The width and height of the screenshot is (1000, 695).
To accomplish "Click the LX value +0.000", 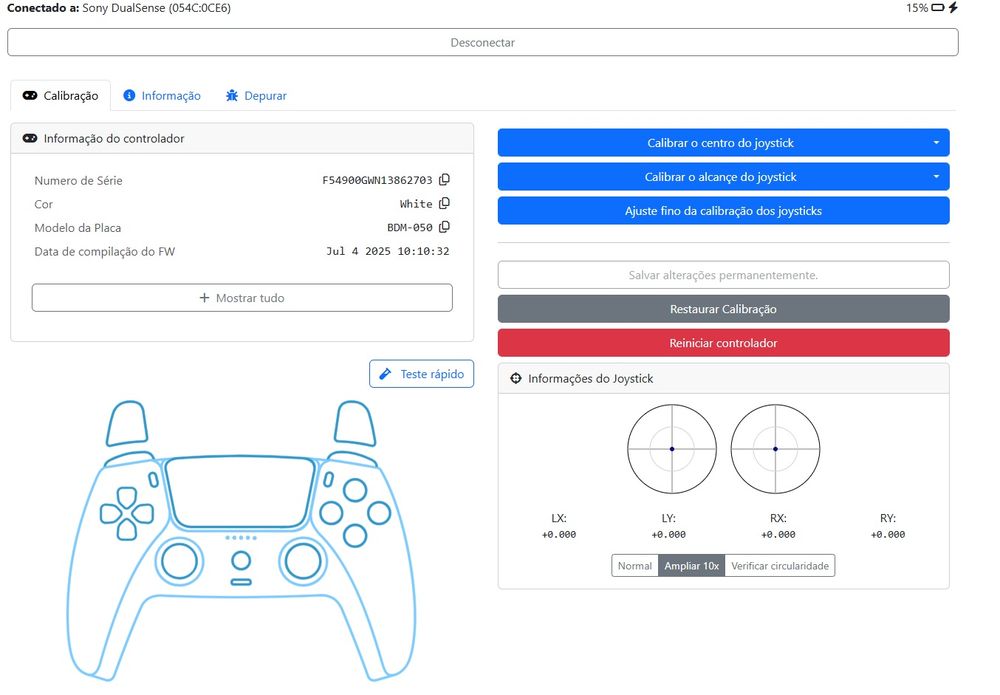I will [x=559, y=534].
